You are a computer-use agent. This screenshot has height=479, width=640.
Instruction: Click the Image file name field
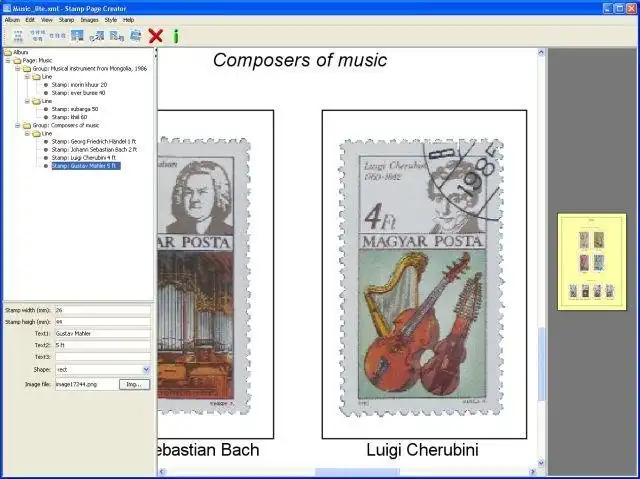[x=87, y=384]
